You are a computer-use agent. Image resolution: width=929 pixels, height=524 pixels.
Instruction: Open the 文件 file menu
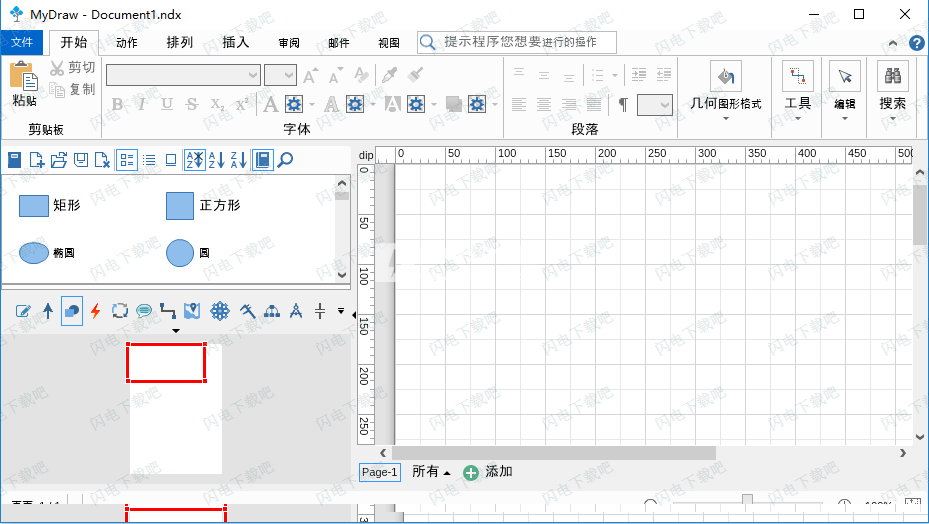click(22, 42)
